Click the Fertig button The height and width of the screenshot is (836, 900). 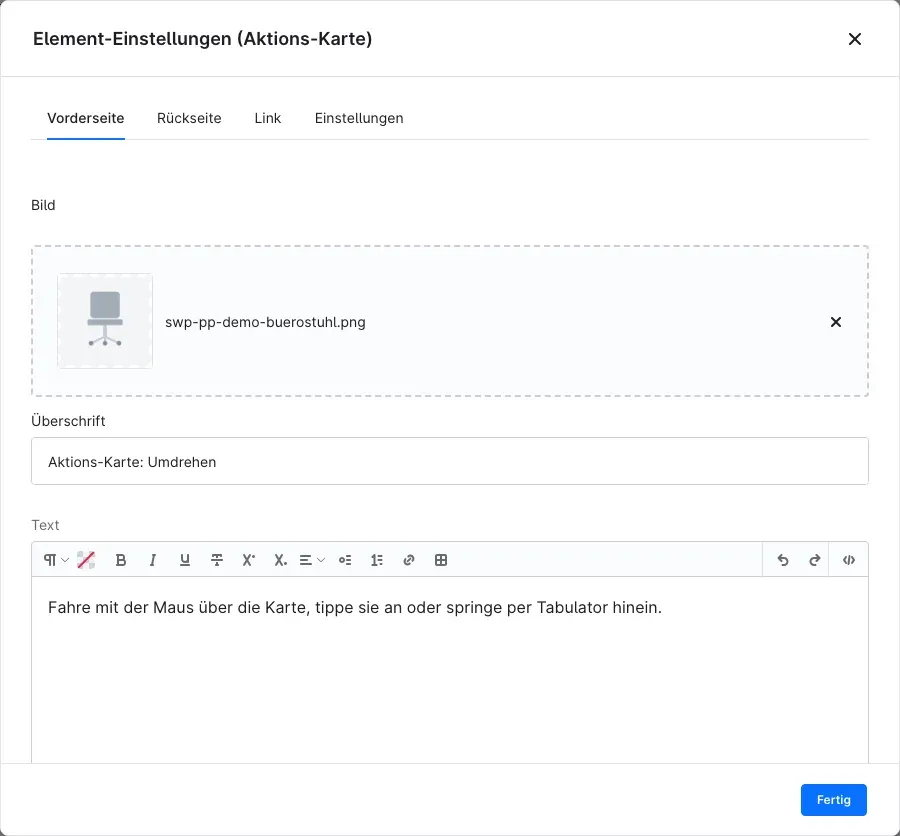point(833,800)
